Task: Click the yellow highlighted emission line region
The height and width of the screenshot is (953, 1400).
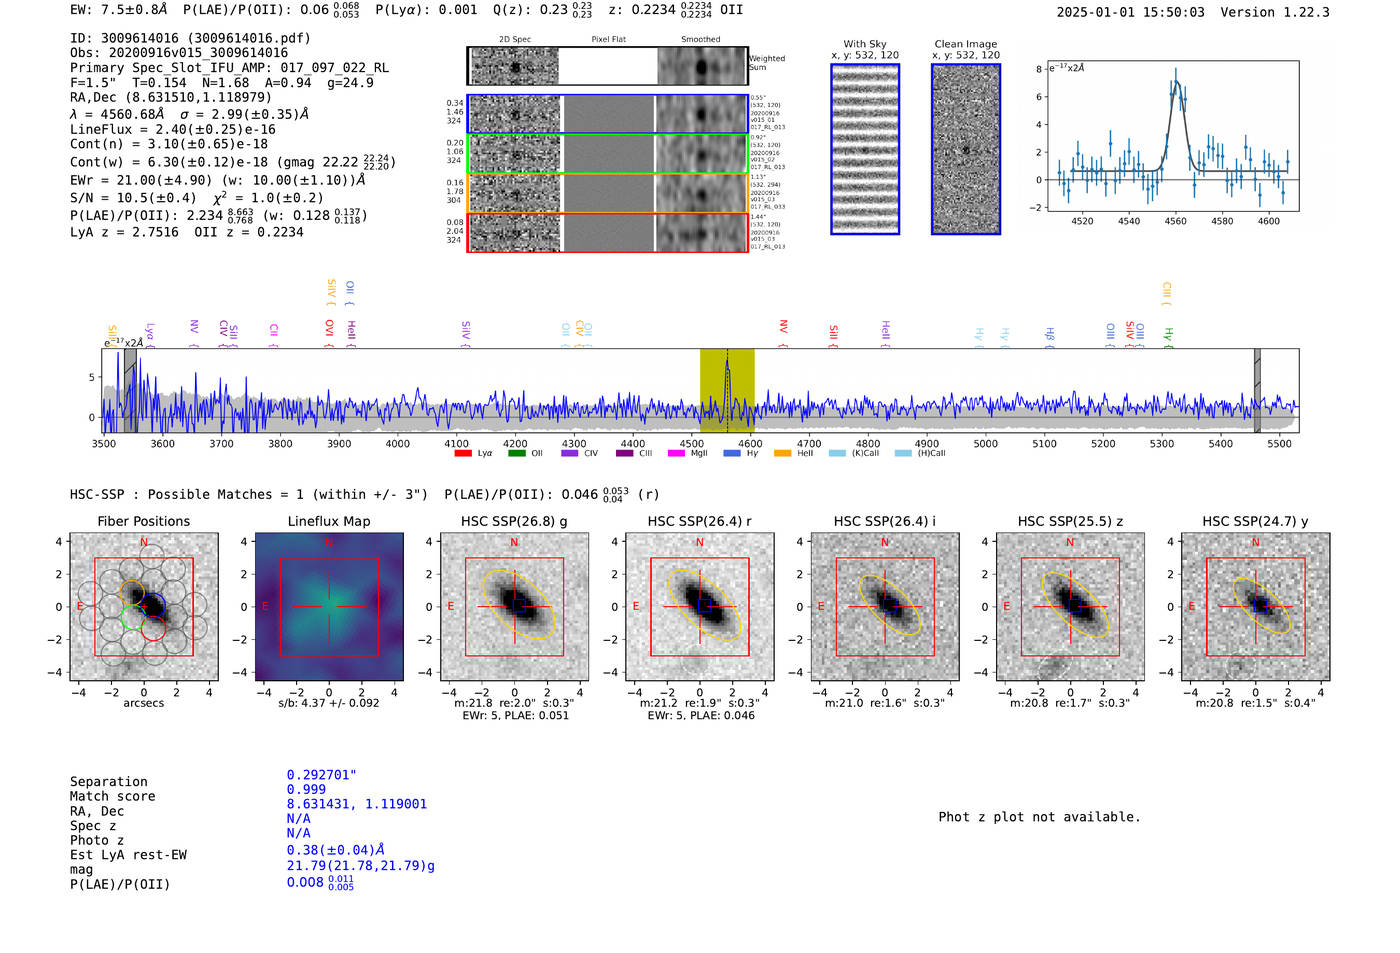Action: coord(727,391)
